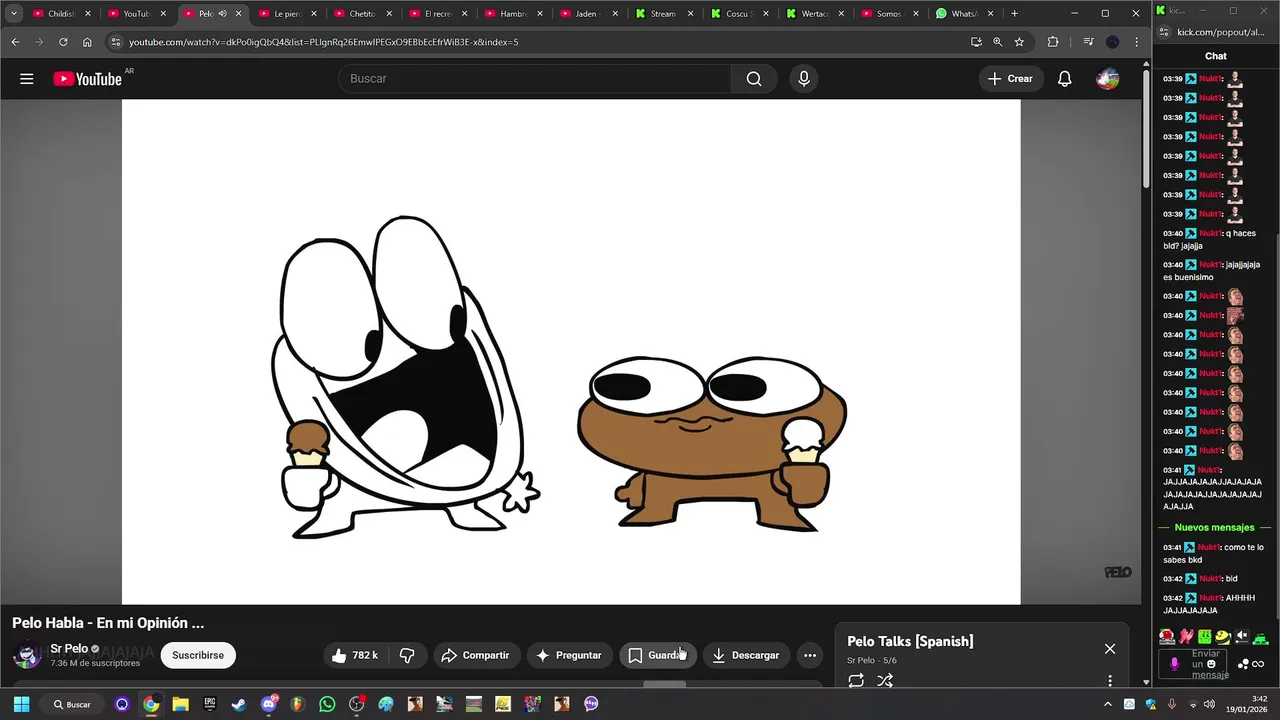Image resolution: width=1280 pixels, height=720 pixels.
Task: Switch to the Le pierd tab
Action: [x=287, y=14]
